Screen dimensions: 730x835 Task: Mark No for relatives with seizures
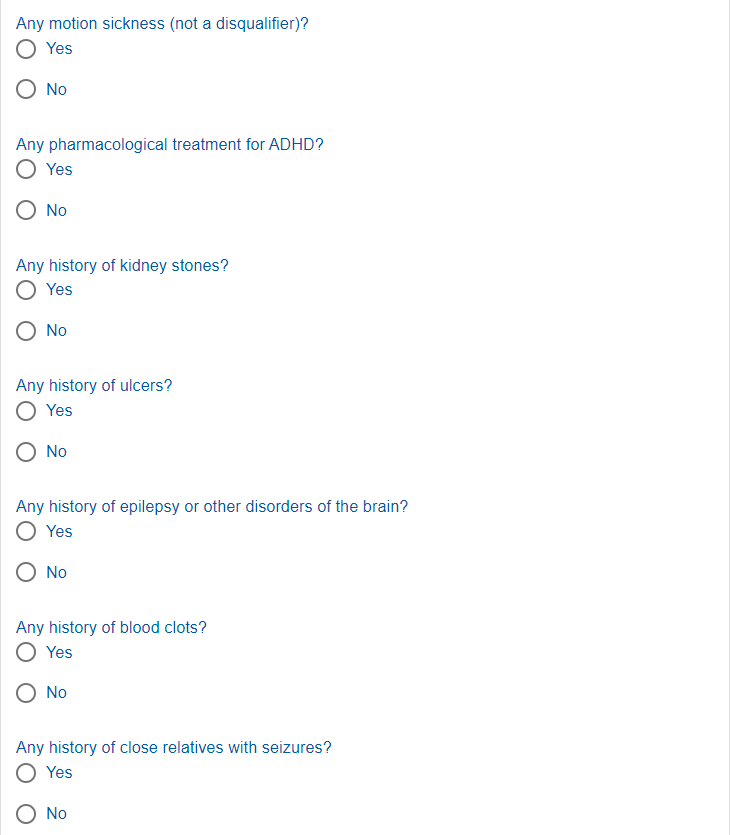point(27,814)
